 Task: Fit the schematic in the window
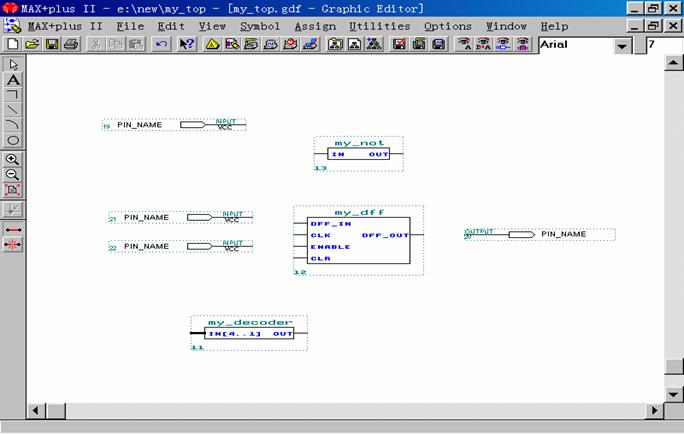click(x=13, y=190)
